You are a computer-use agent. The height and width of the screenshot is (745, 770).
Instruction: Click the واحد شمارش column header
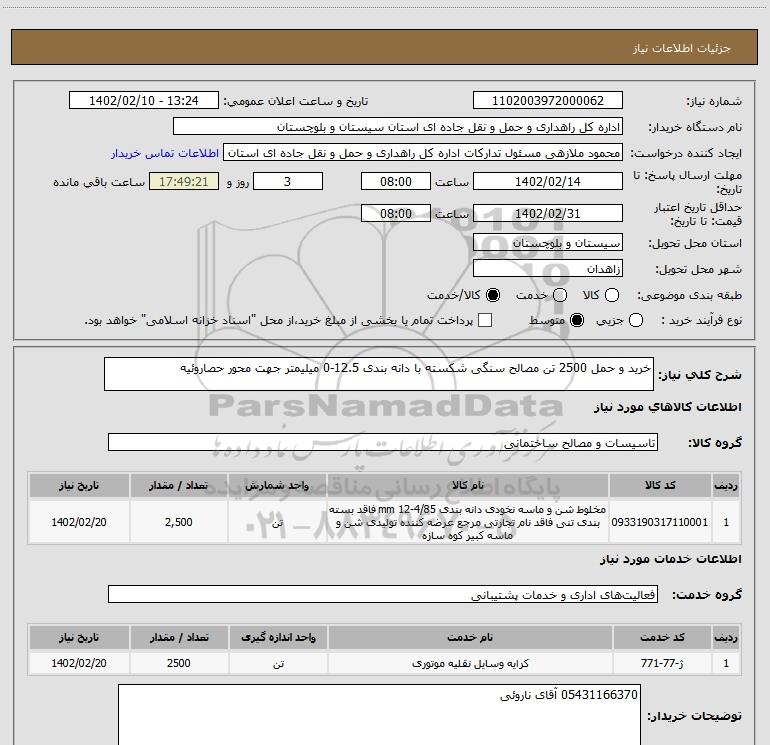click(277, 485)
